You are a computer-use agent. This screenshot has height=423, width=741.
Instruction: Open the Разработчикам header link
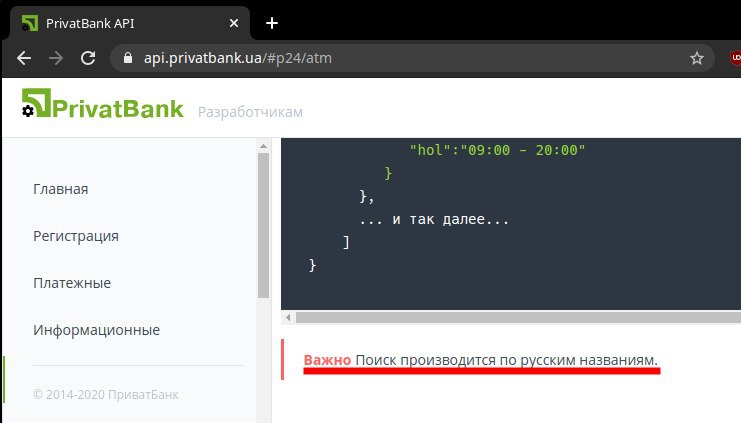pyautogui.click(x=250, y=112)
